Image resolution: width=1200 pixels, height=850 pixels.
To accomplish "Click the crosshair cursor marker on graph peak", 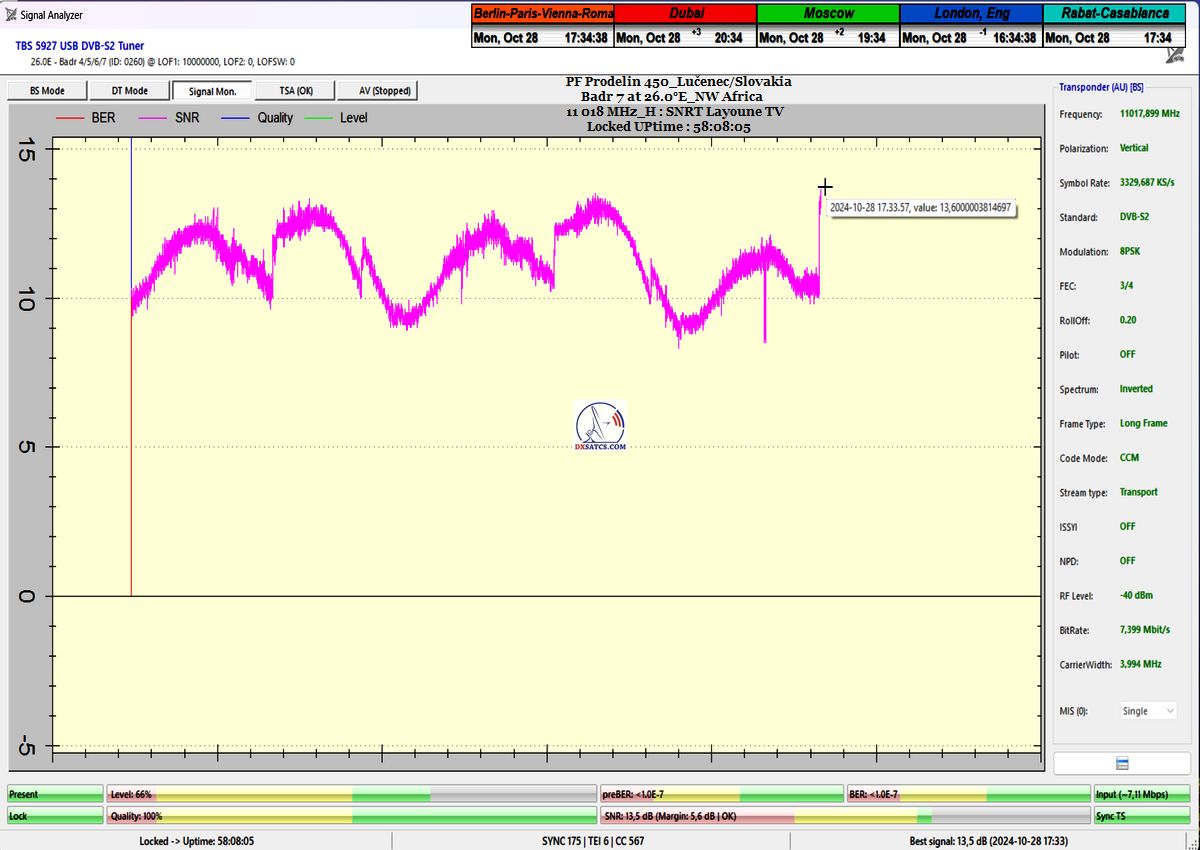I will [x=825, y=187].
